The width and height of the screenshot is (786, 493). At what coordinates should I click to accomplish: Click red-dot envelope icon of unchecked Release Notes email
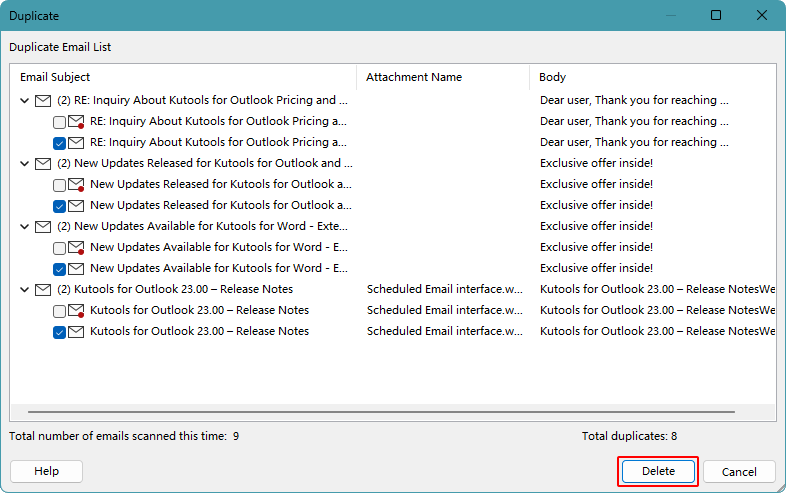(76, 311)
